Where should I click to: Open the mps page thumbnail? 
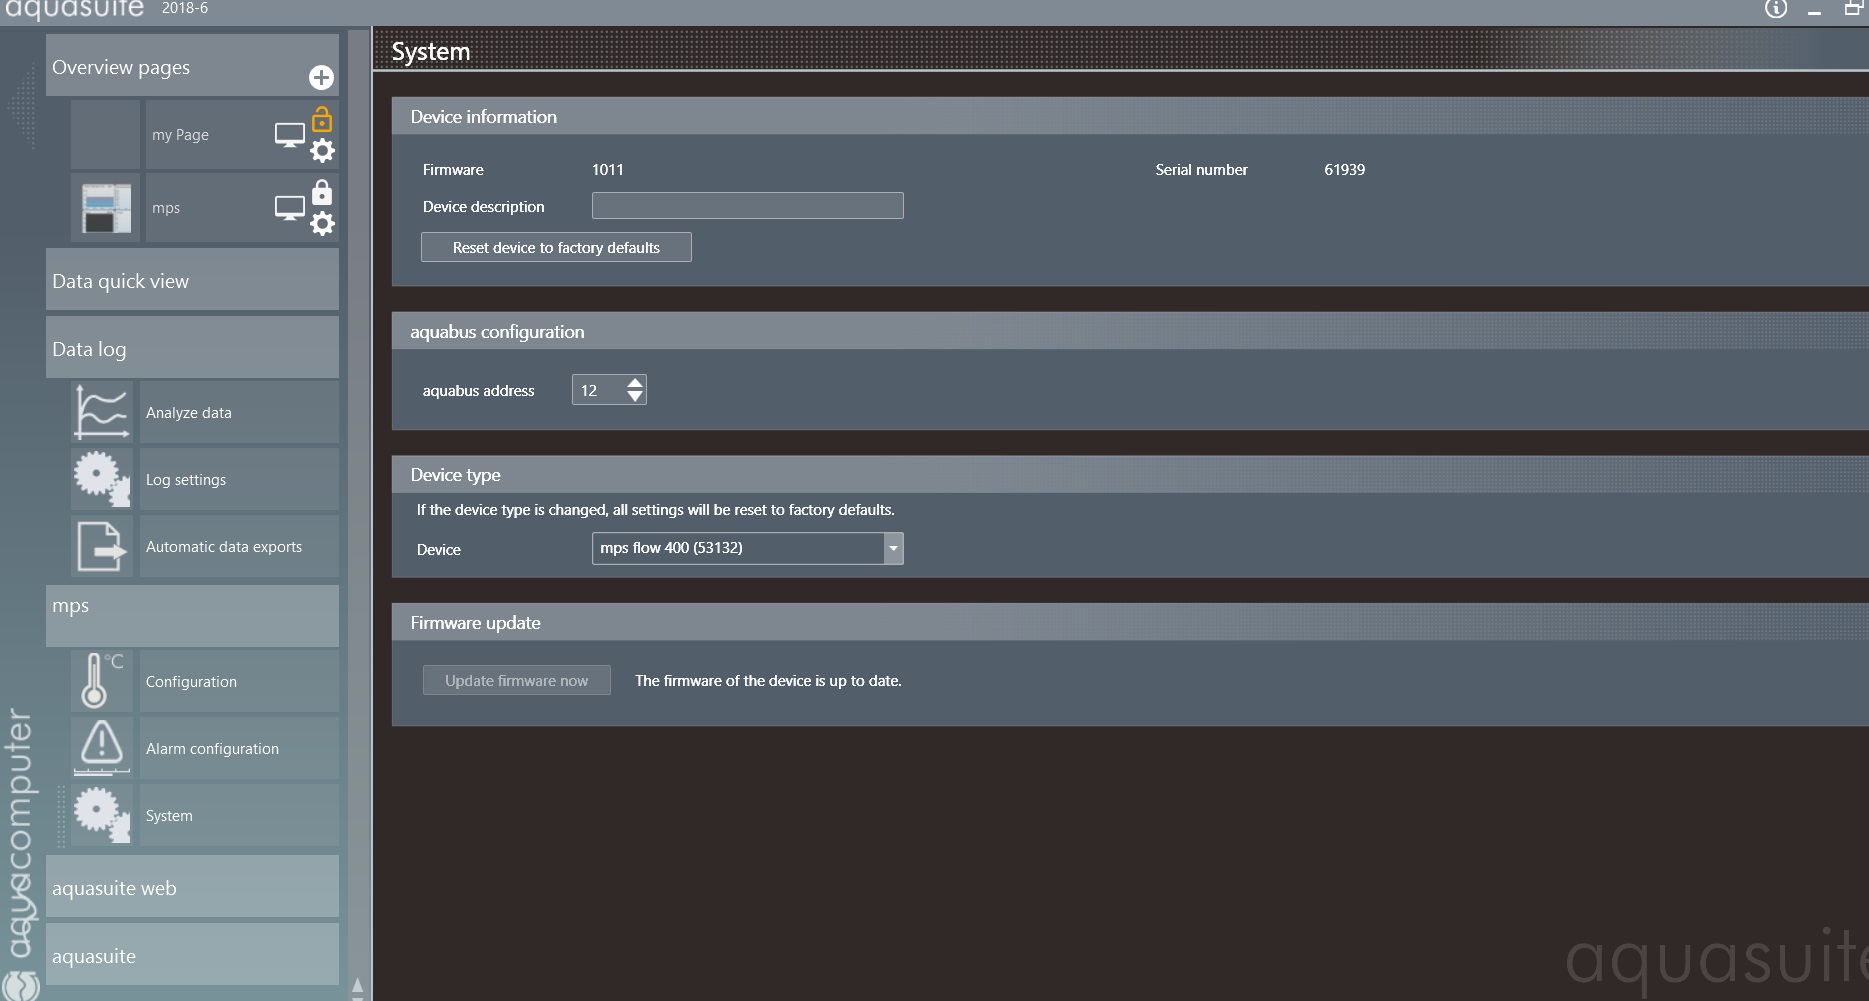[x=106, y=208]
